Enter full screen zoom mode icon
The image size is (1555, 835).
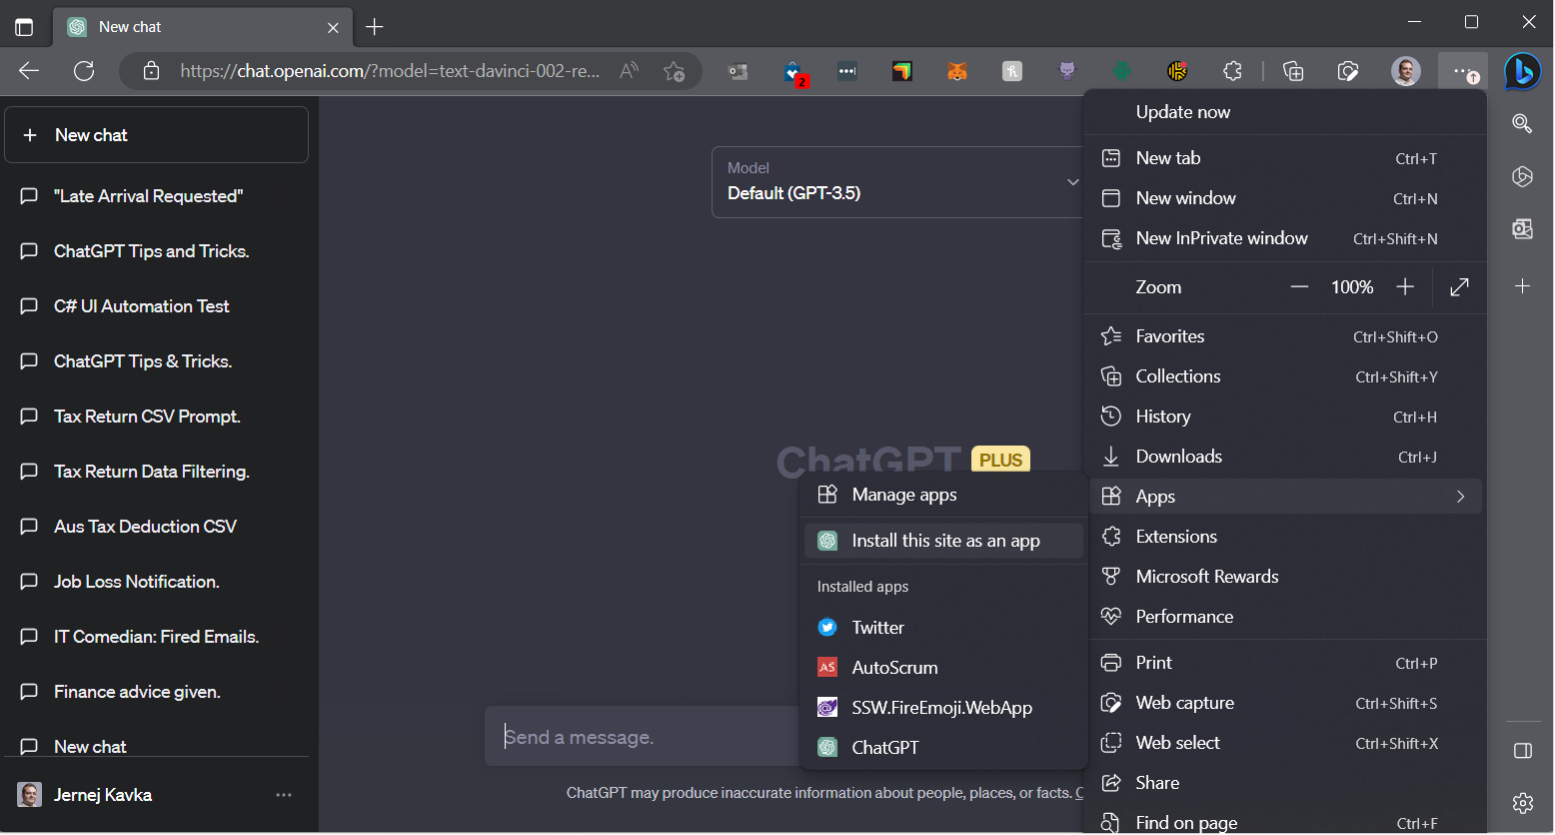point(1459,287)
